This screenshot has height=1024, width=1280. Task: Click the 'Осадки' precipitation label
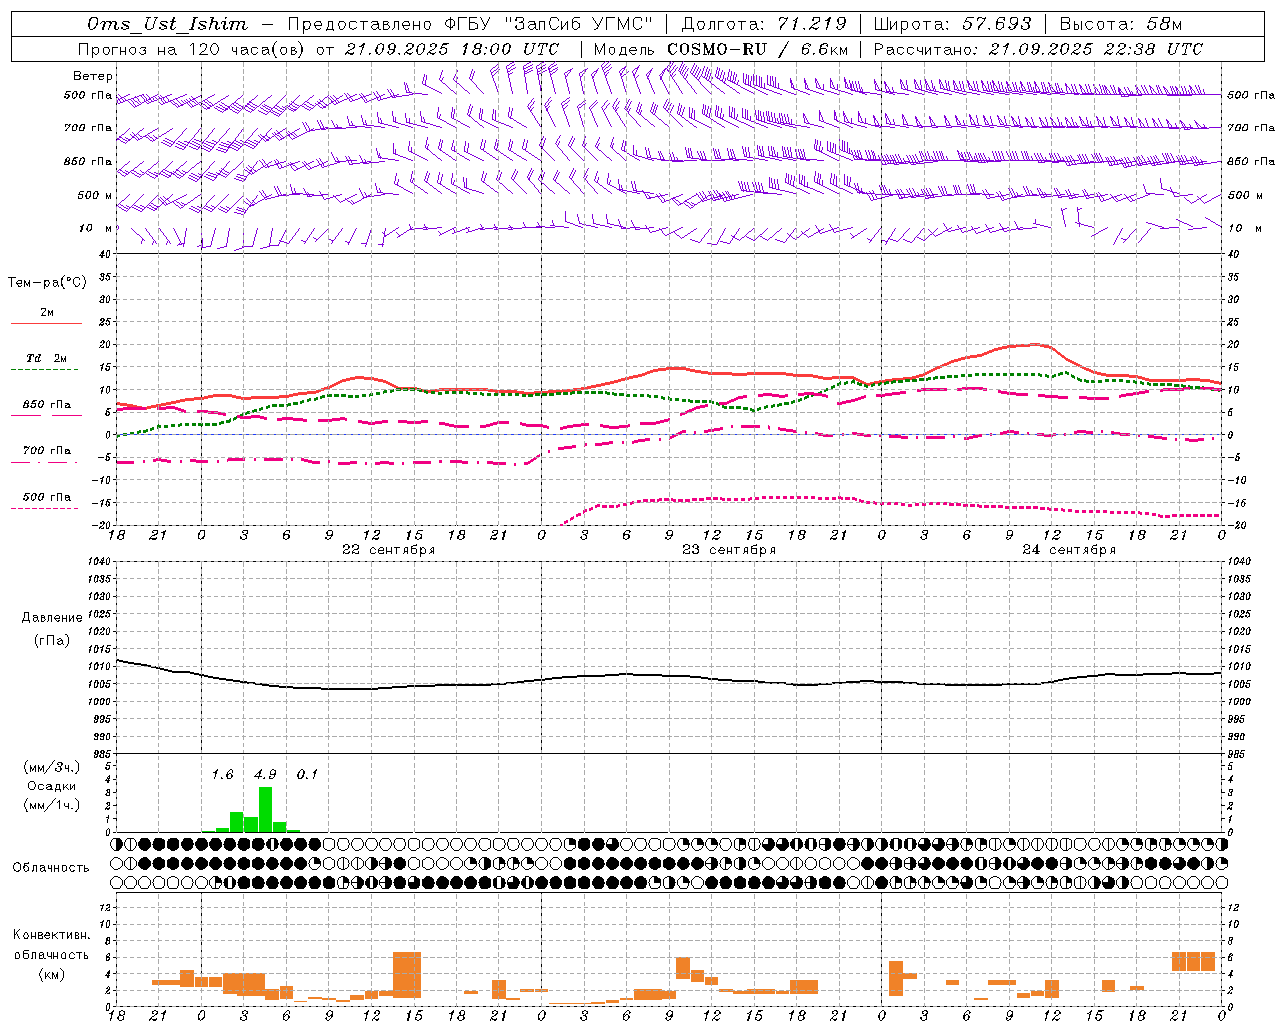tap(51, 786)
